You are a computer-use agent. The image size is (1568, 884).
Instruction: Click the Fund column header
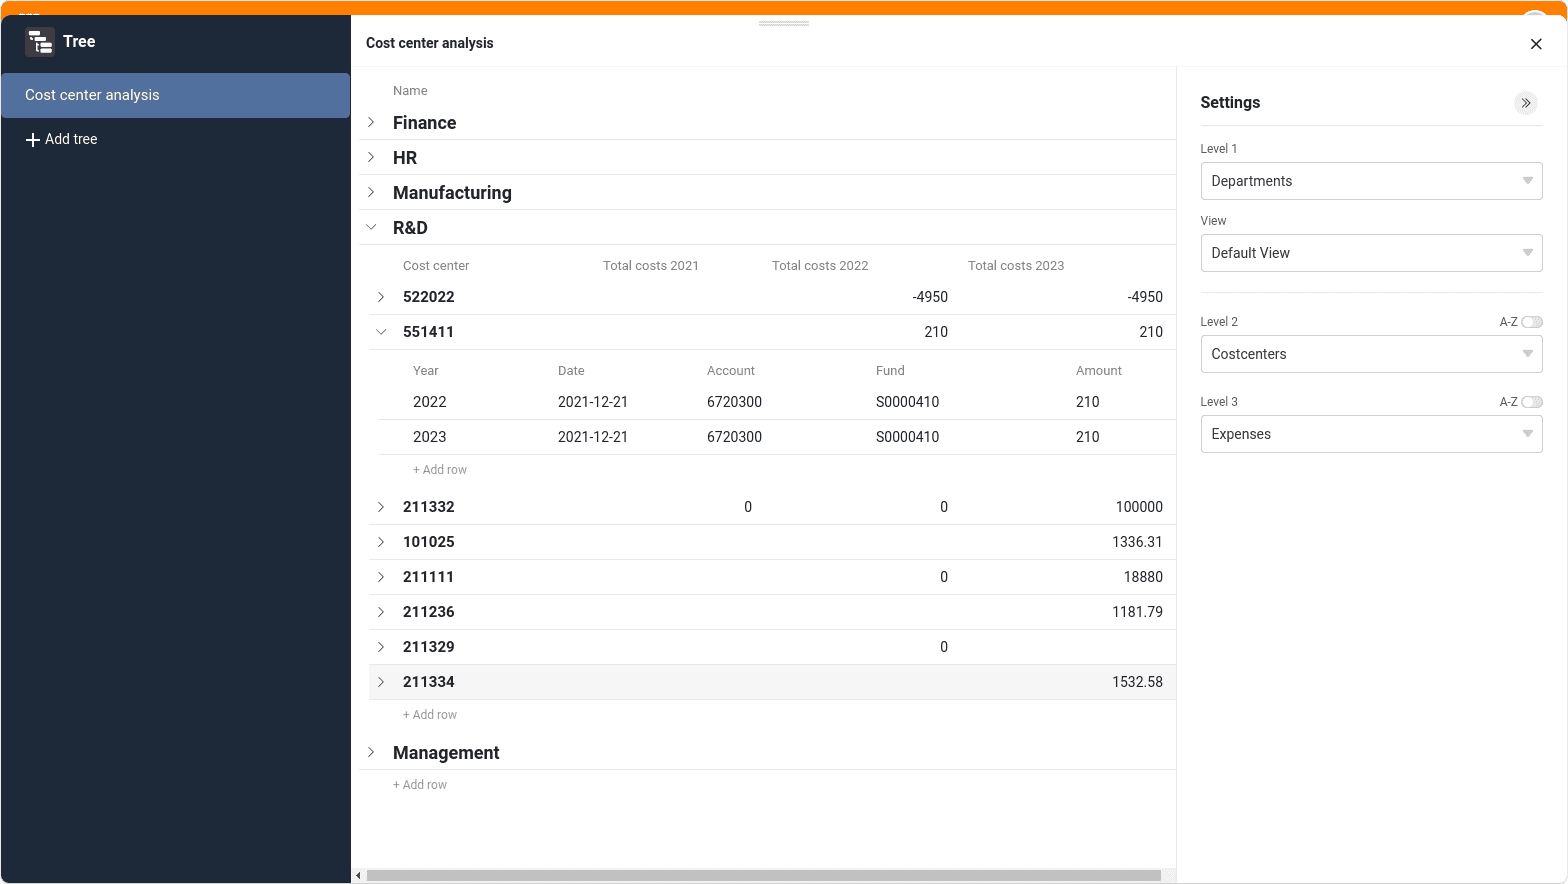(x=890, y=371)
